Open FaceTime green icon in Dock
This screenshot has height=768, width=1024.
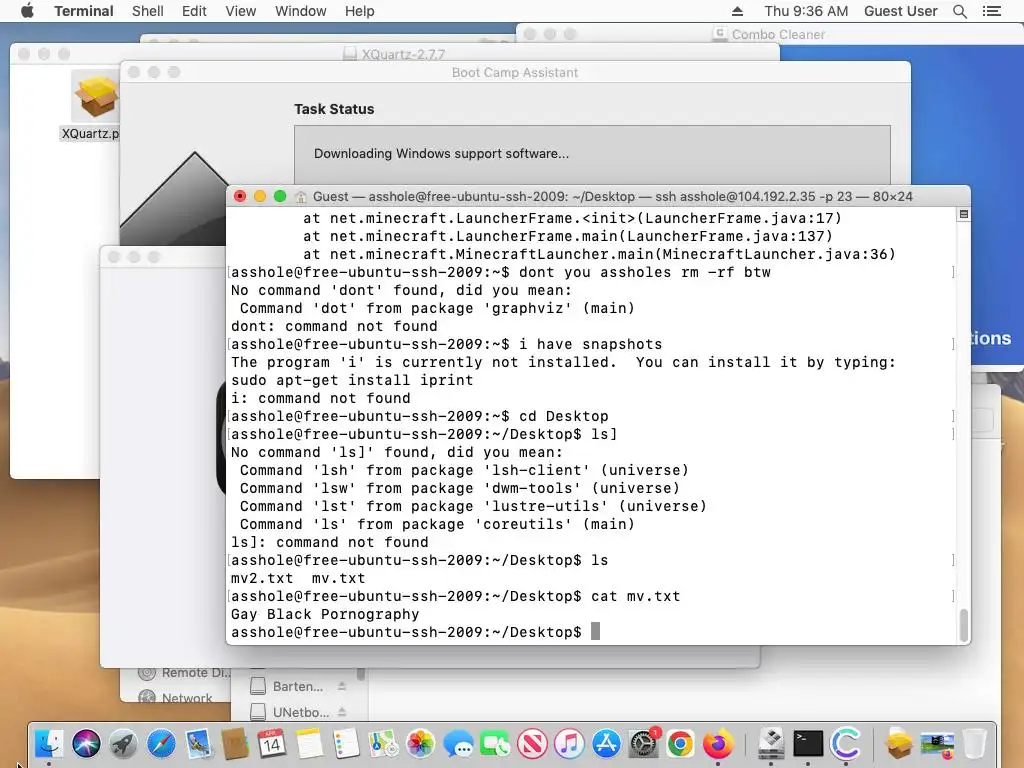[495, 744]
